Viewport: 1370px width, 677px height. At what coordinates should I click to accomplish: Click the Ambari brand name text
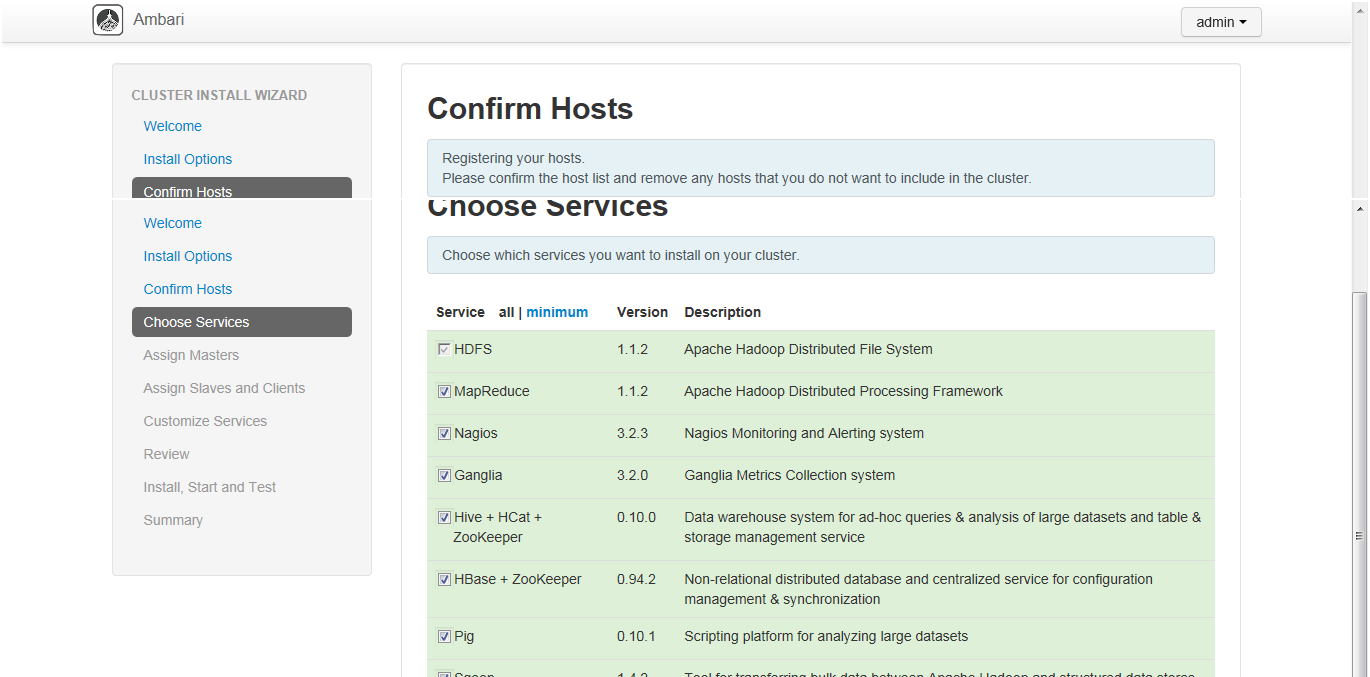click(x=158, y=20)
